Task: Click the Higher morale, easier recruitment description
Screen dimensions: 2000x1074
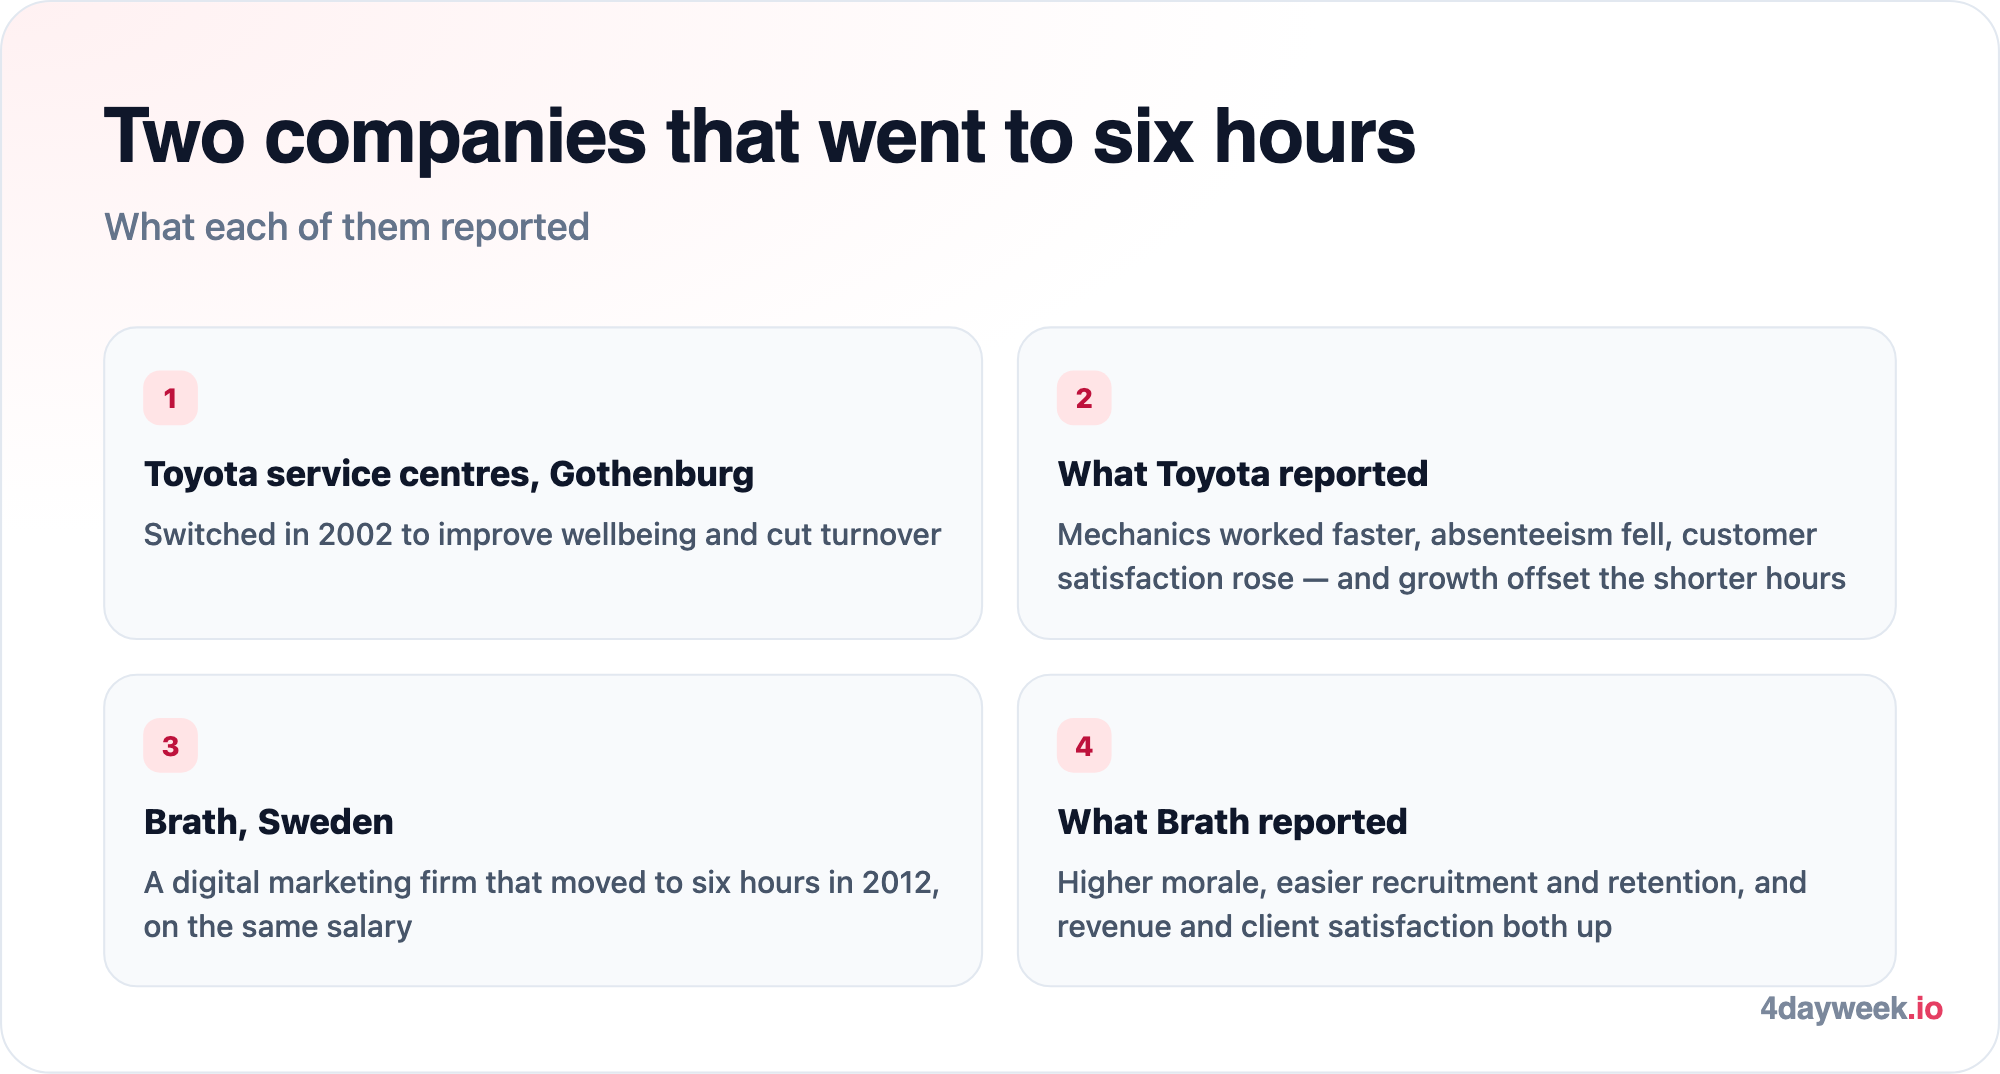Action: click(x=1432, y=904)
